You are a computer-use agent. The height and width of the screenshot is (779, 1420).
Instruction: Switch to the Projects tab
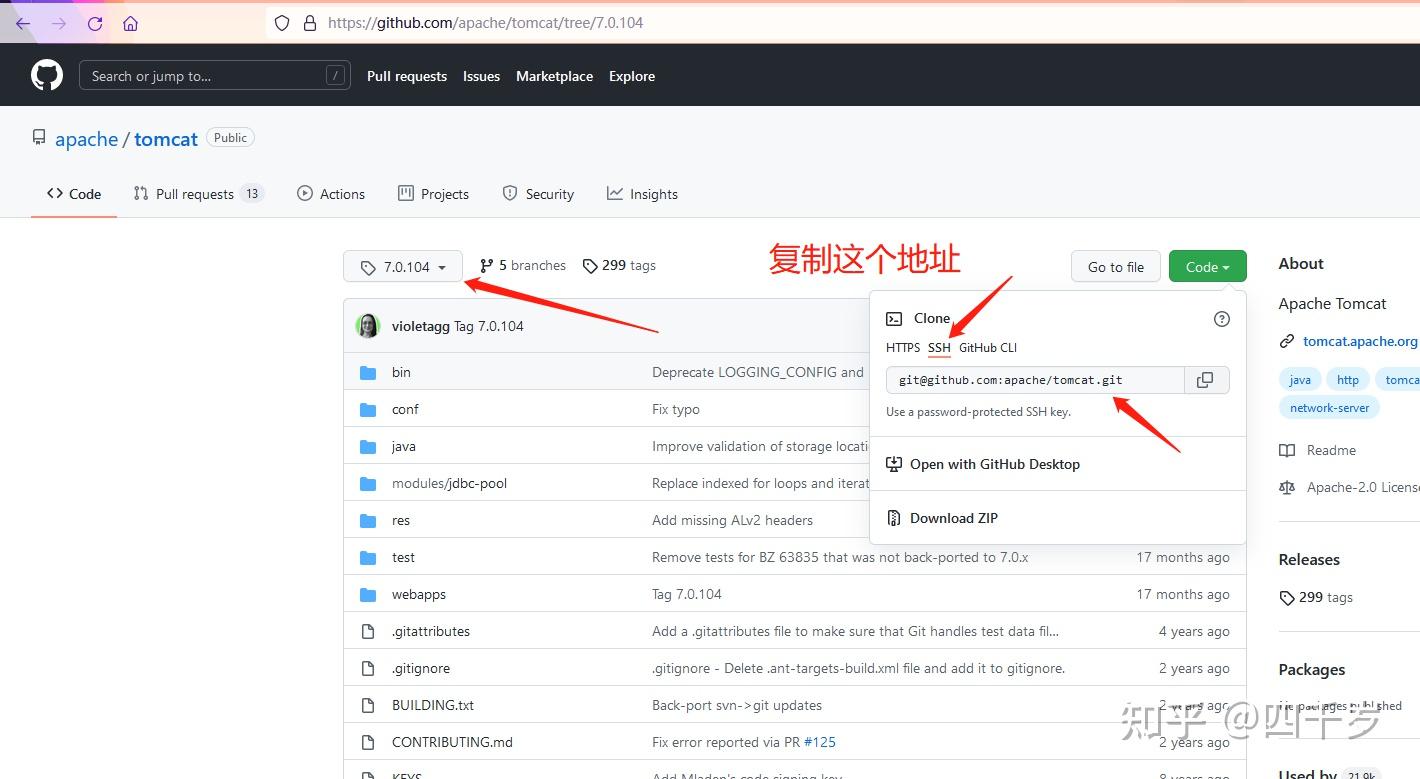coord(433,194)
